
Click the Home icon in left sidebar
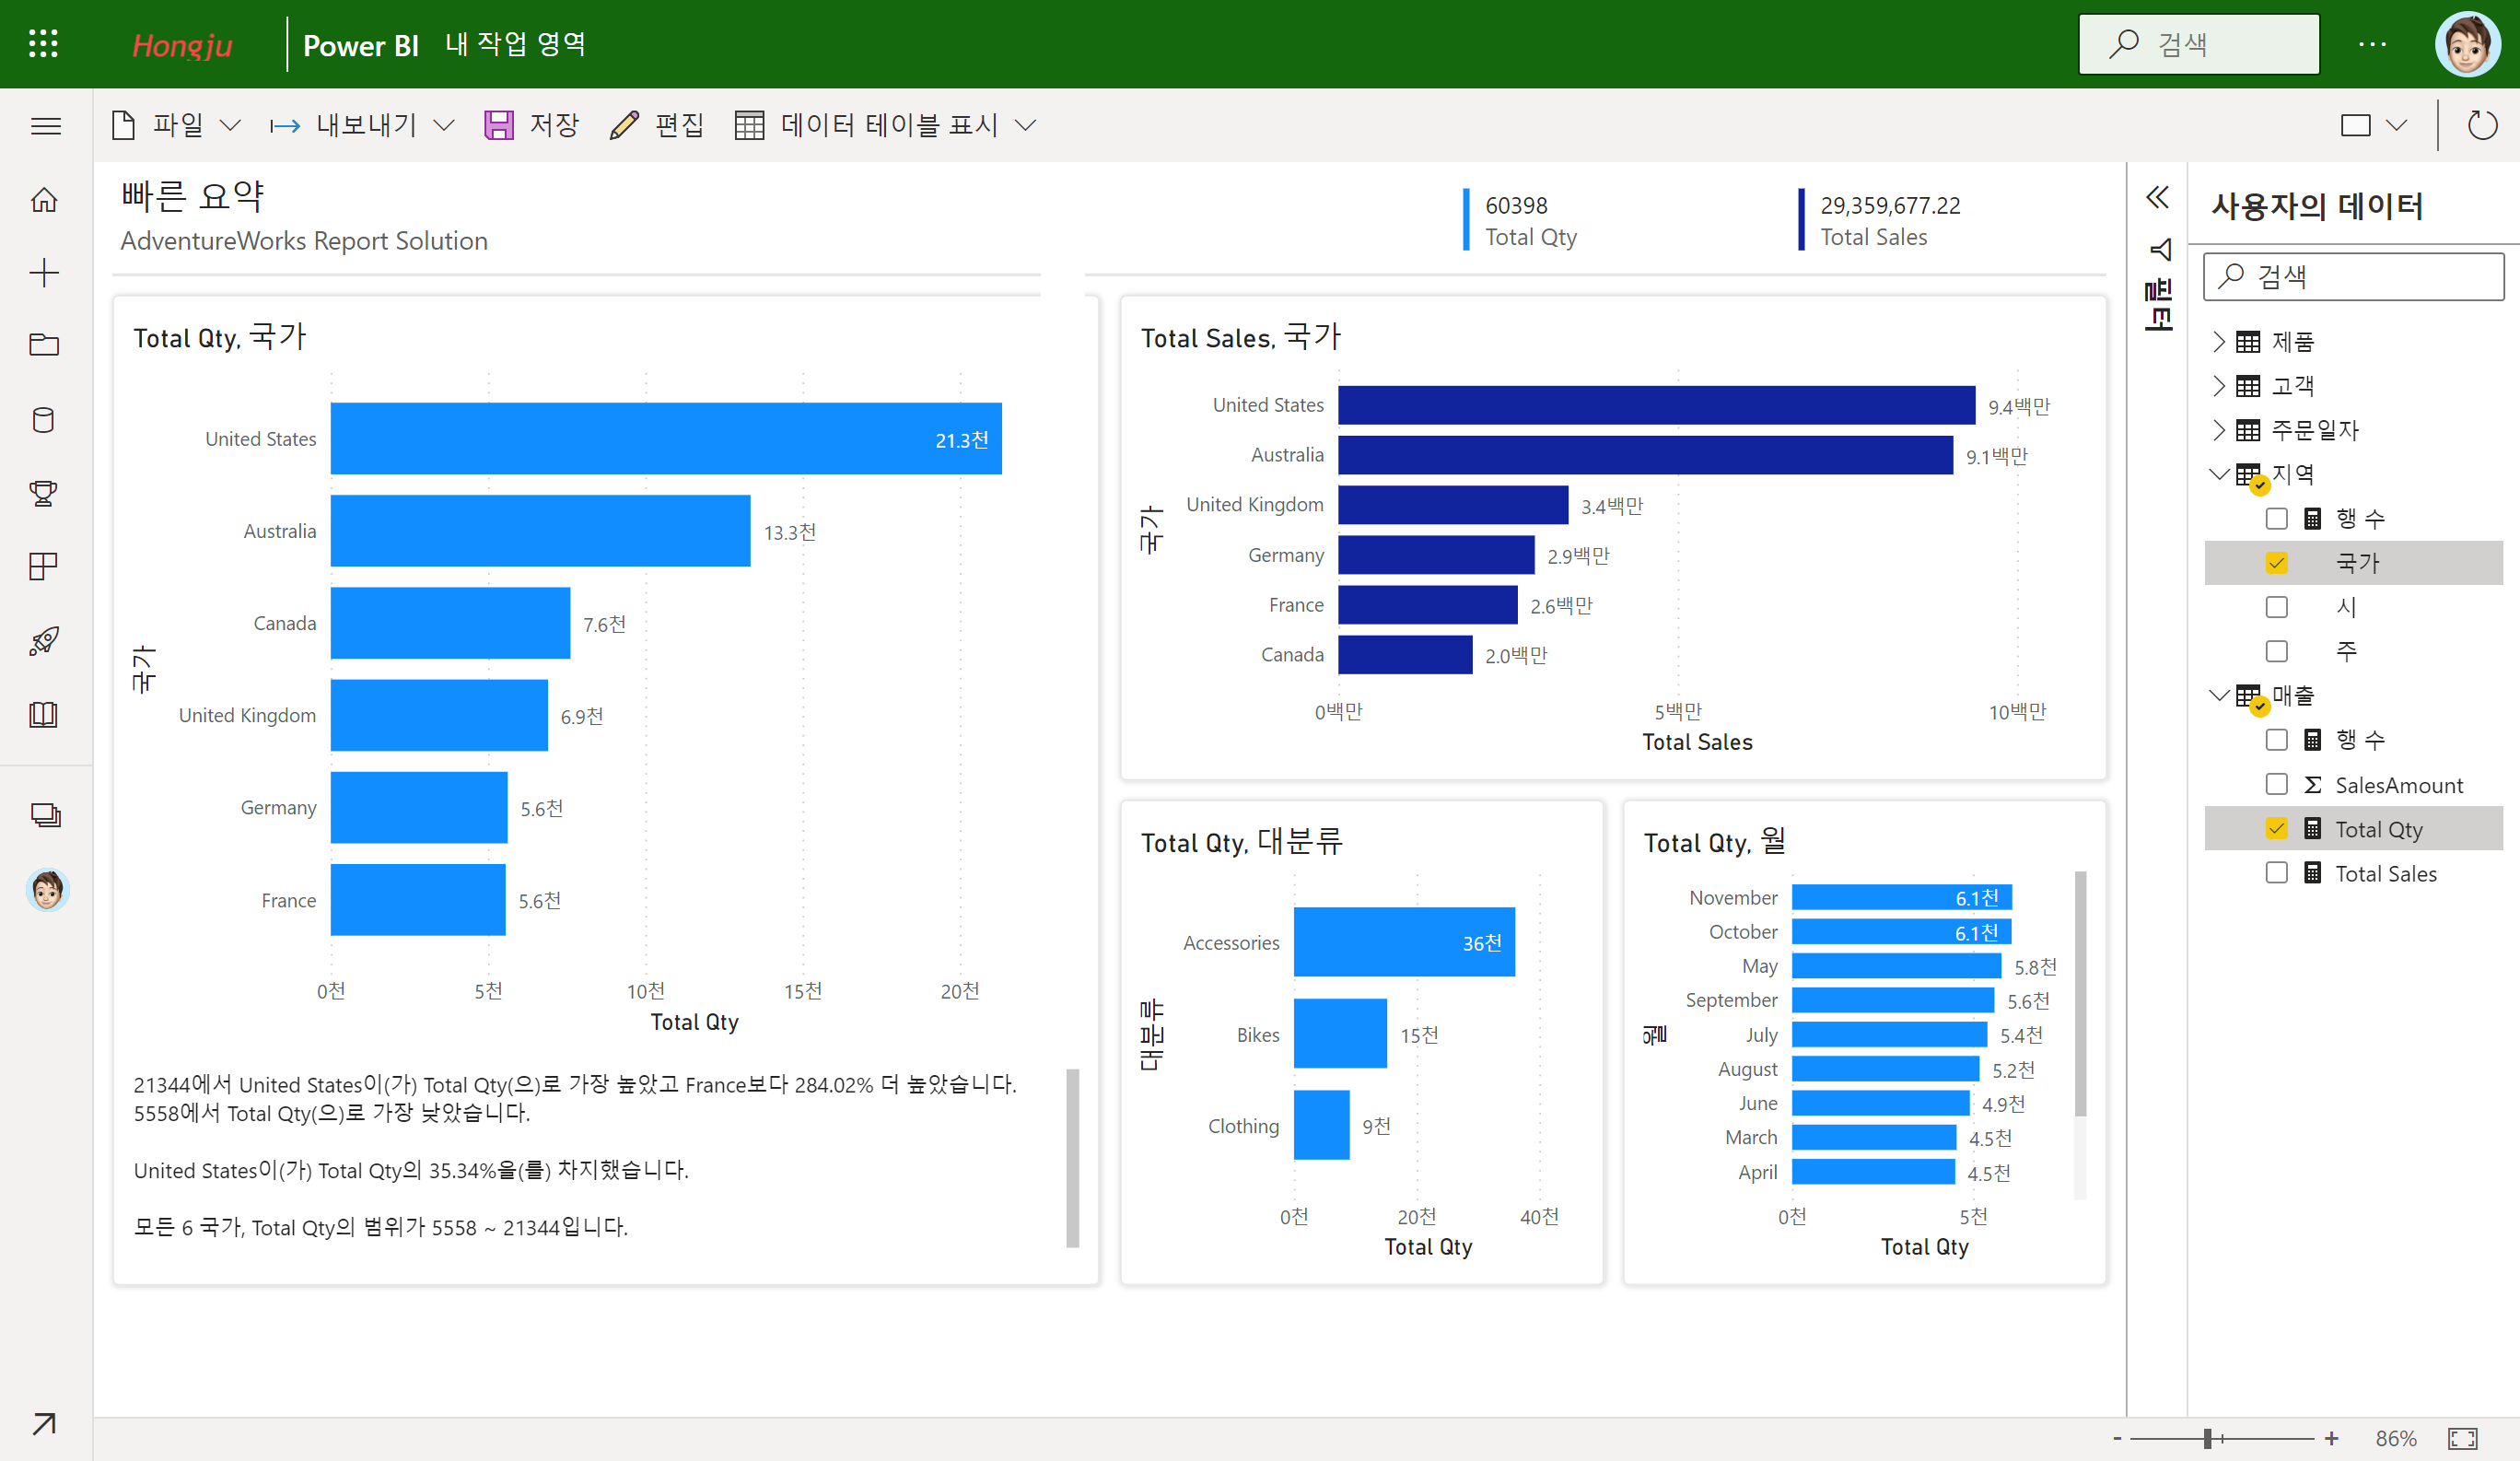[44, 200]
